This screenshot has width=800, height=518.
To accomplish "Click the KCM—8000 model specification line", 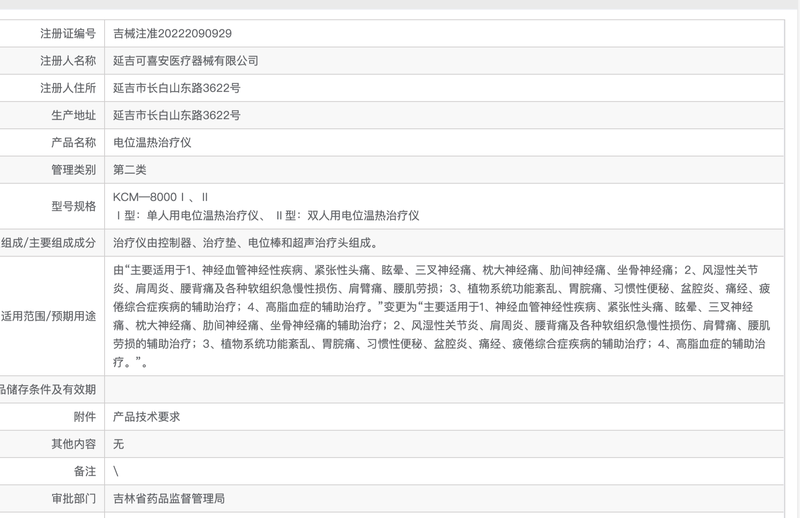I will pyautogui.click(x=160, y=197).
